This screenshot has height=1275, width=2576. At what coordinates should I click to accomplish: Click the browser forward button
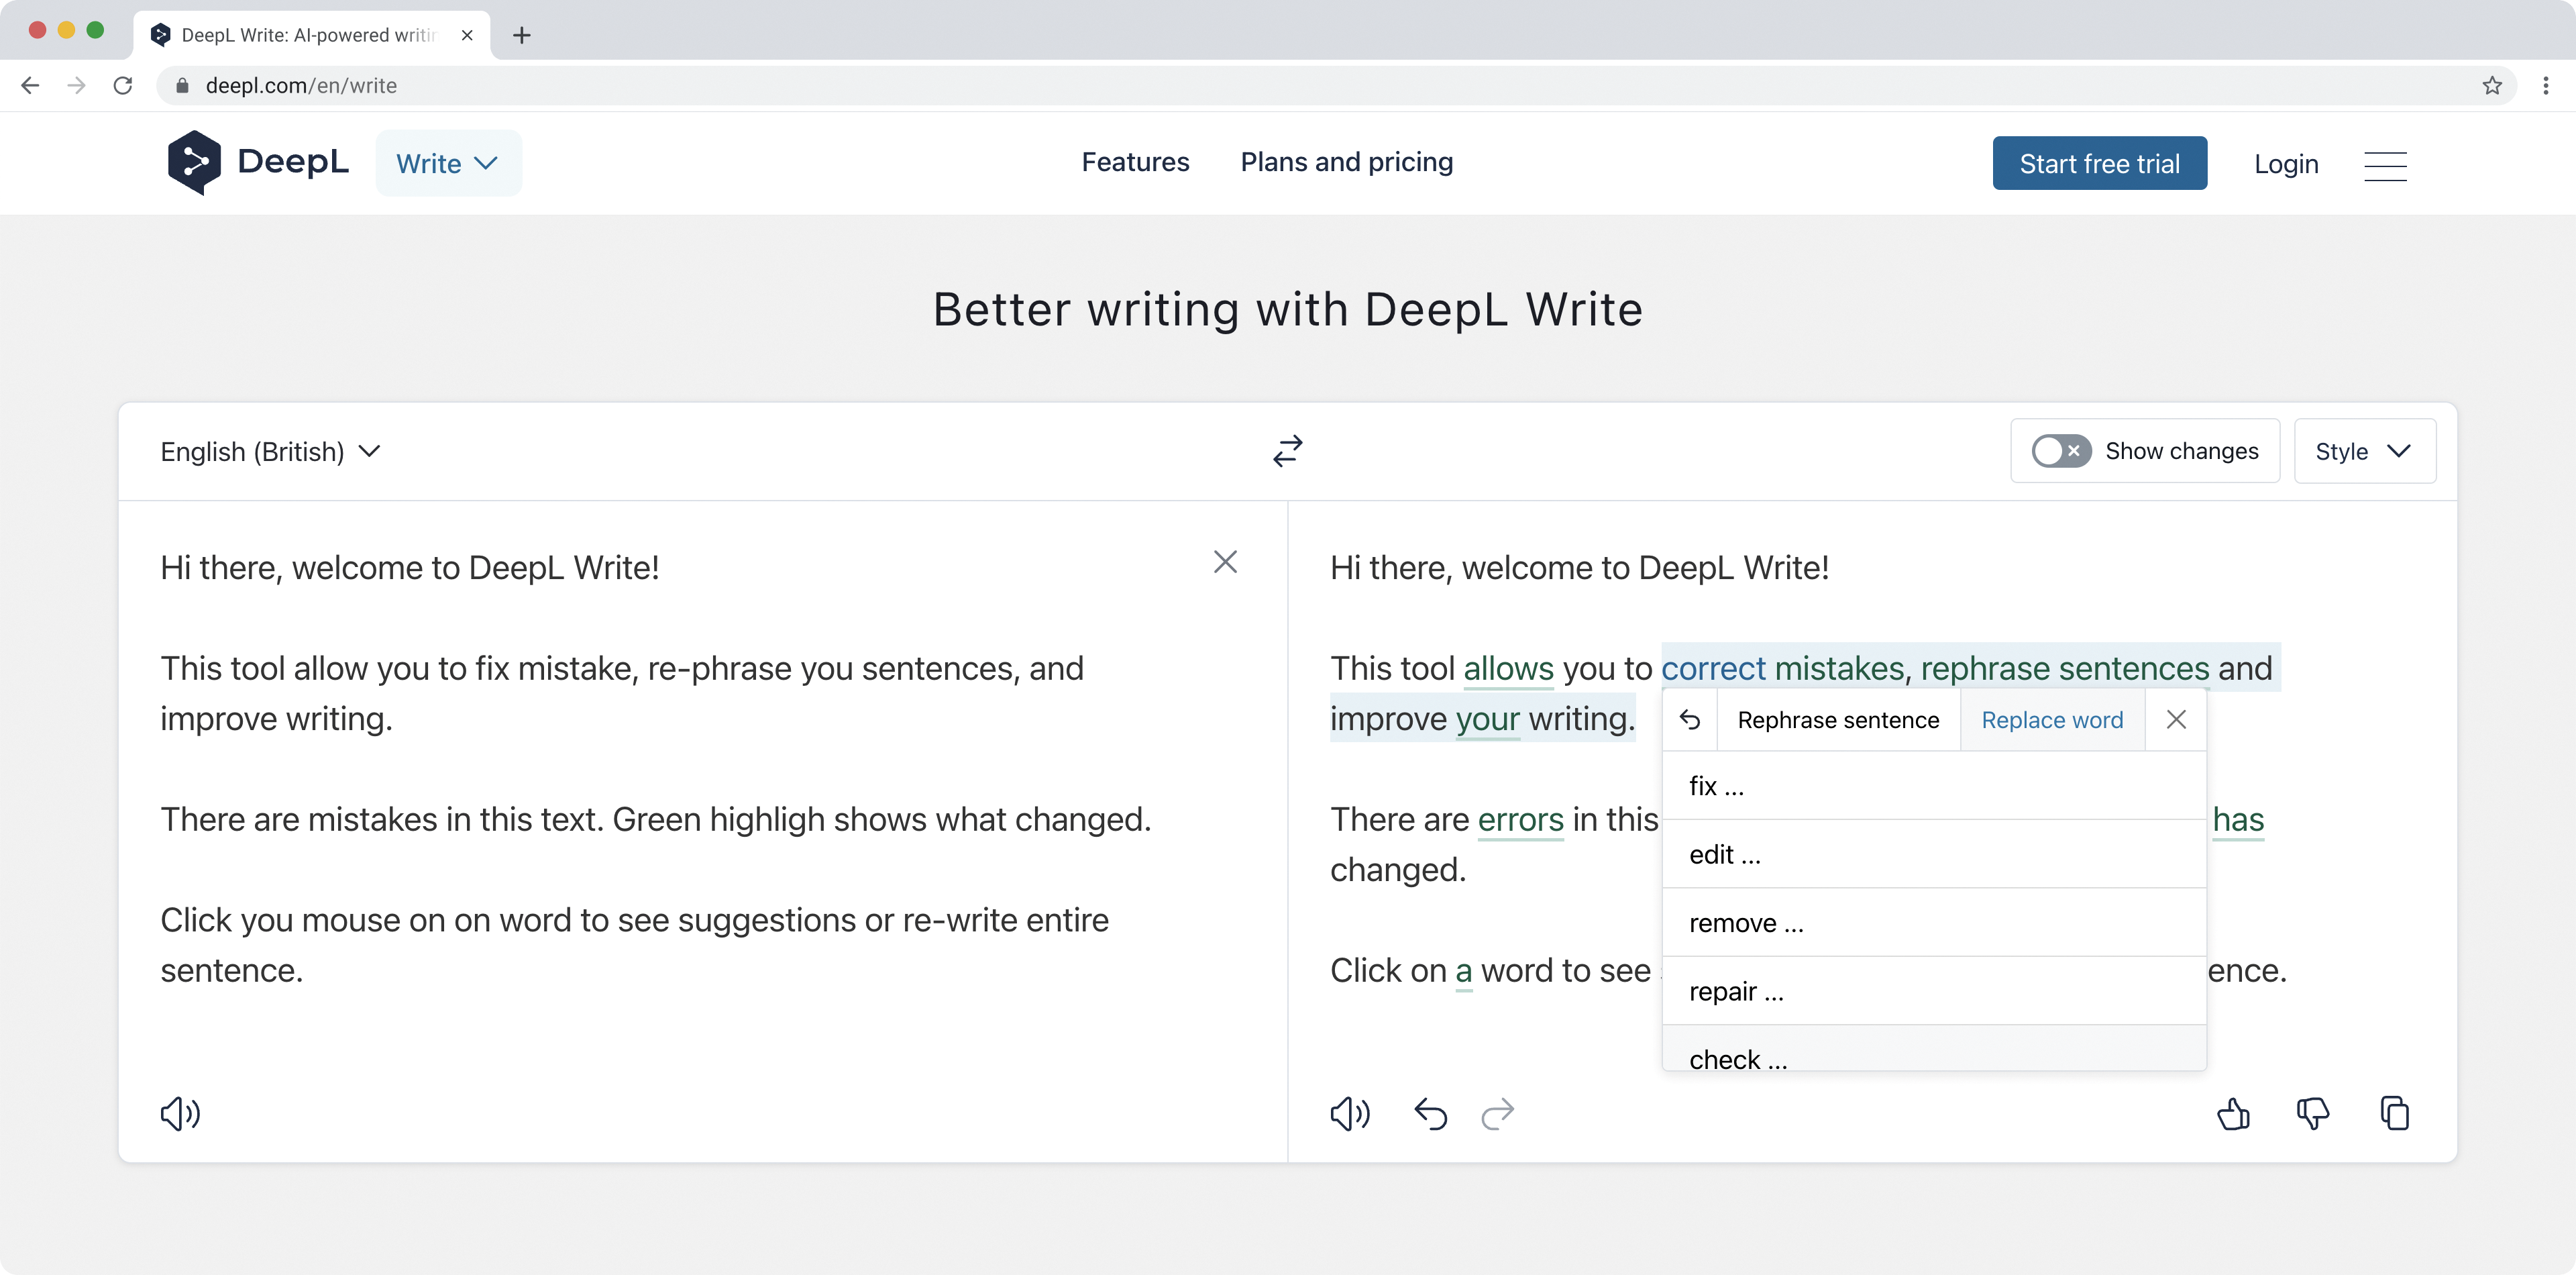pos(76,86)
